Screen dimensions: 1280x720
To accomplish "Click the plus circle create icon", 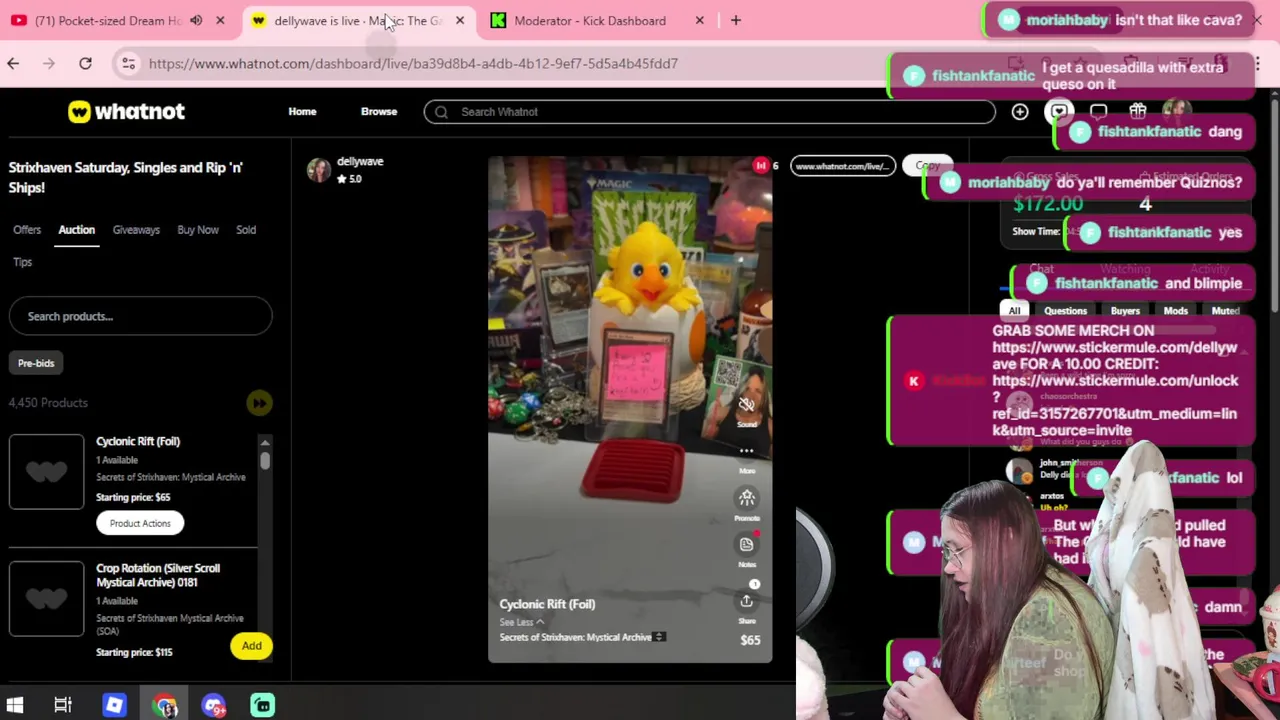I will (x=1020, y=112).
